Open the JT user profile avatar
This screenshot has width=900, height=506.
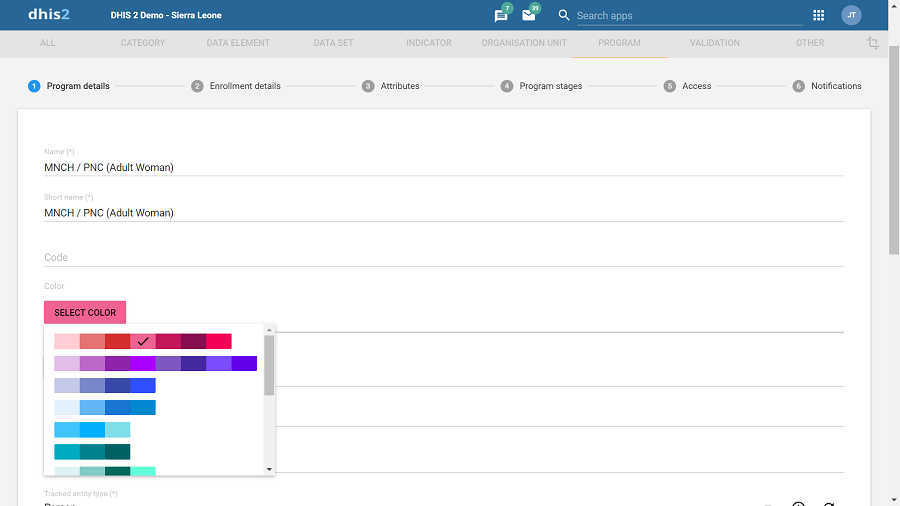point(851,15)
